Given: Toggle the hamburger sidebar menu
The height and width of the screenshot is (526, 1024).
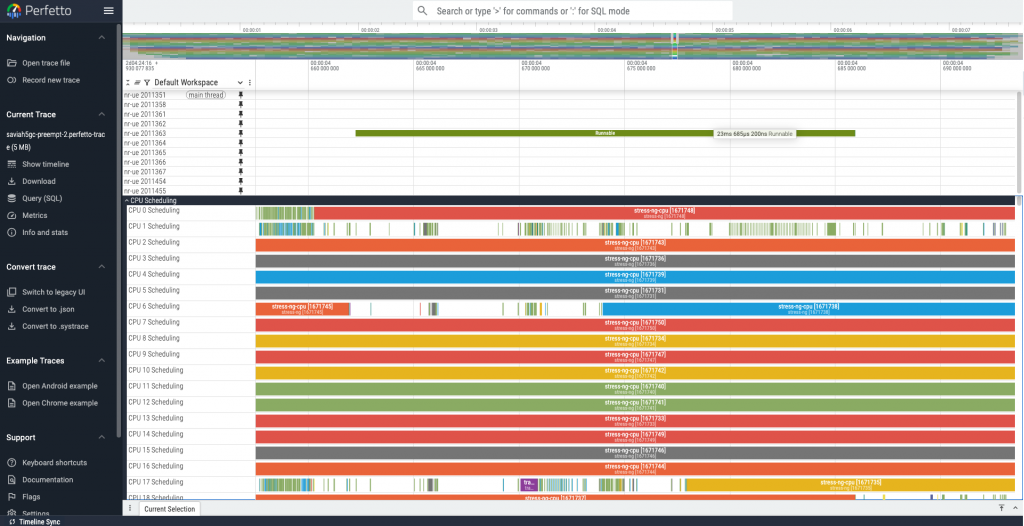Looking at the screenshot, I should coord(108,11).
